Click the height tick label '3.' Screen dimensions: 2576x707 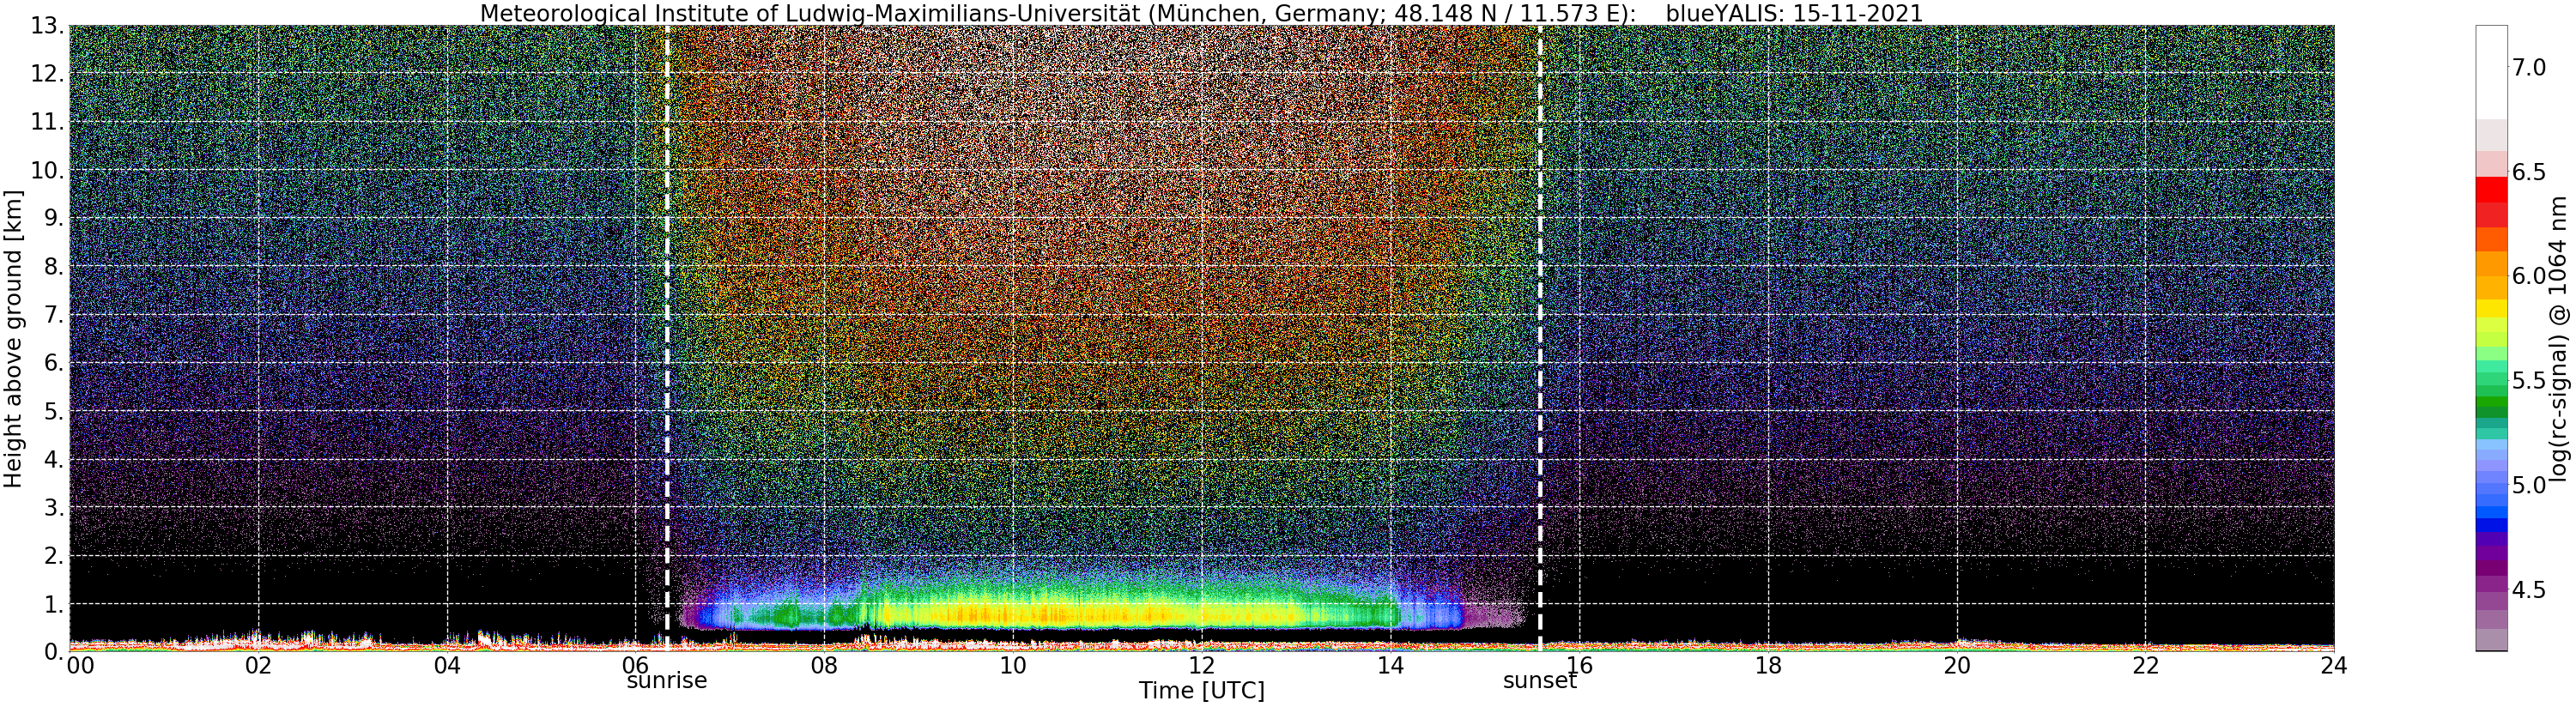(x=54, y=507)
